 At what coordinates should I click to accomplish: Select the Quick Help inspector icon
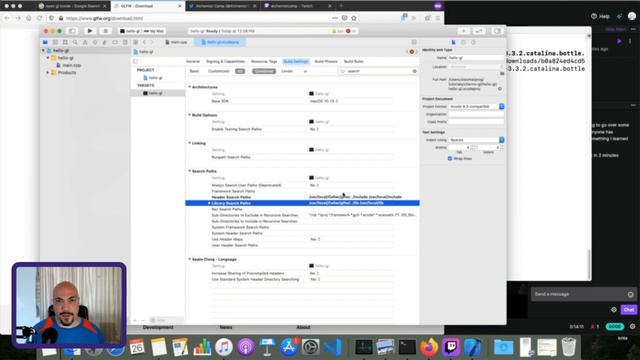(473, 42)
